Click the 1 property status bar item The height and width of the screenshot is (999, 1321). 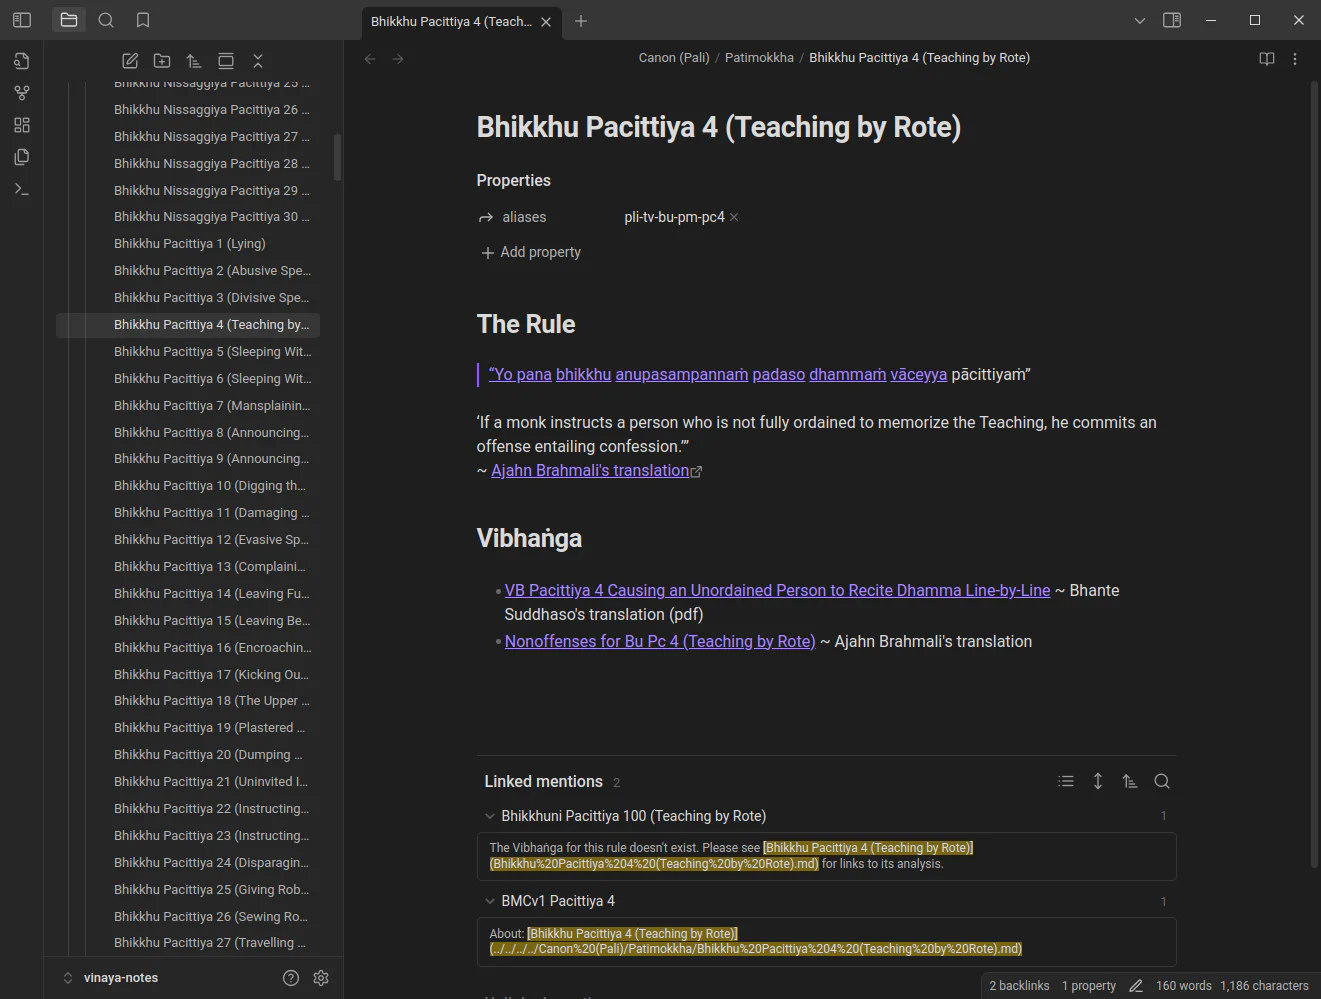(1089, 986)
